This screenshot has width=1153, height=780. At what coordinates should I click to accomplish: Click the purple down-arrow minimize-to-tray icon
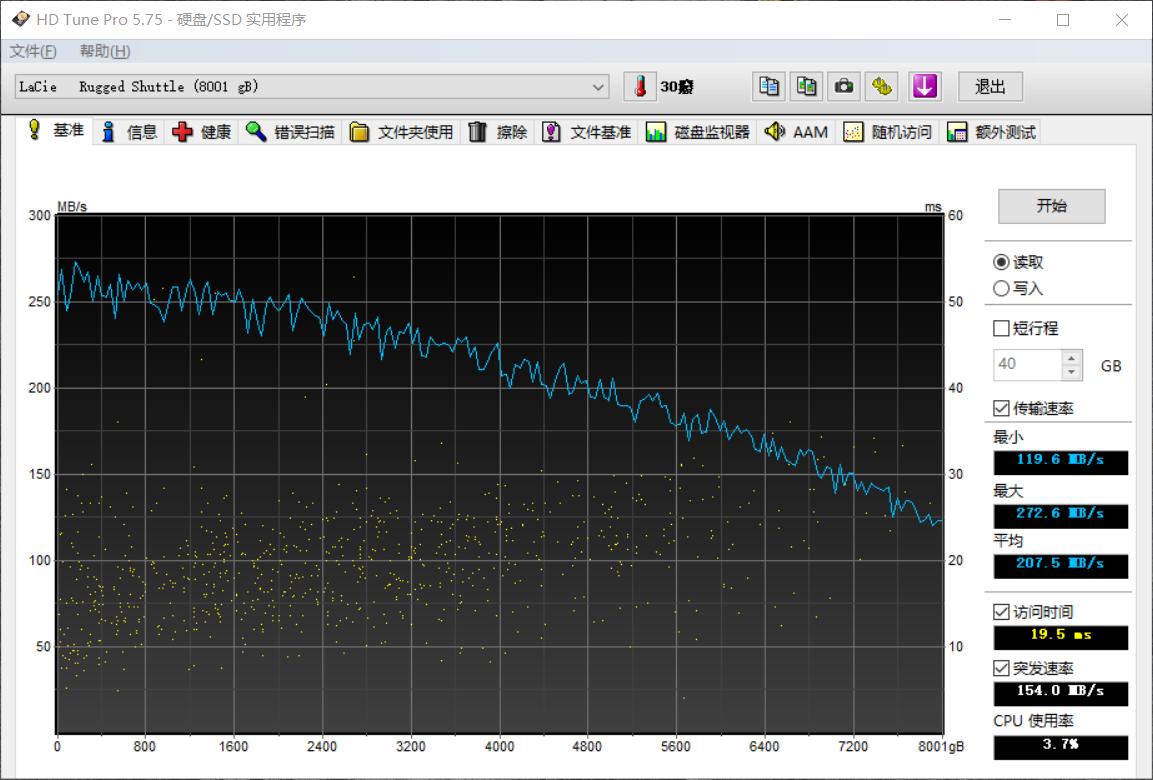click(924, 87)
